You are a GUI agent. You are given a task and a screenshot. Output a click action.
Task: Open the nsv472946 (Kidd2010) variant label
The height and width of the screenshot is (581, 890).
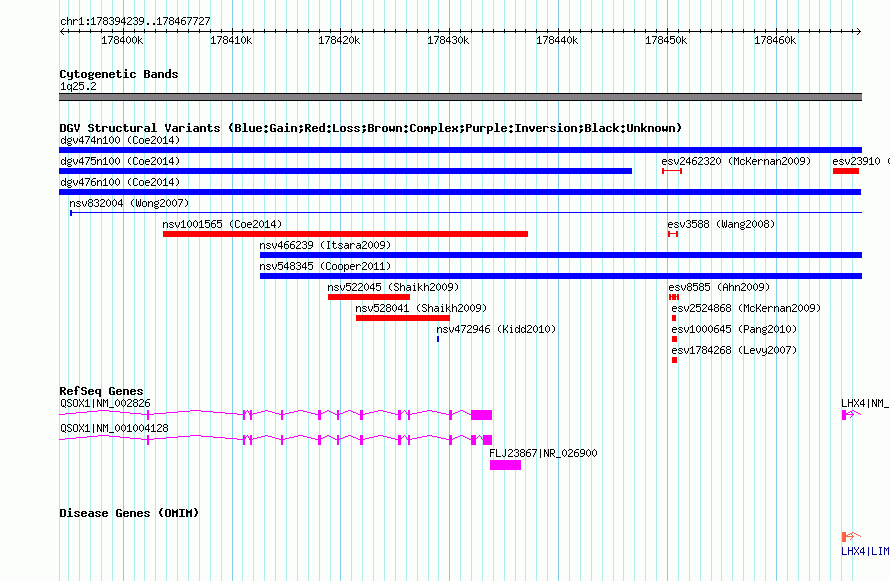496,329
